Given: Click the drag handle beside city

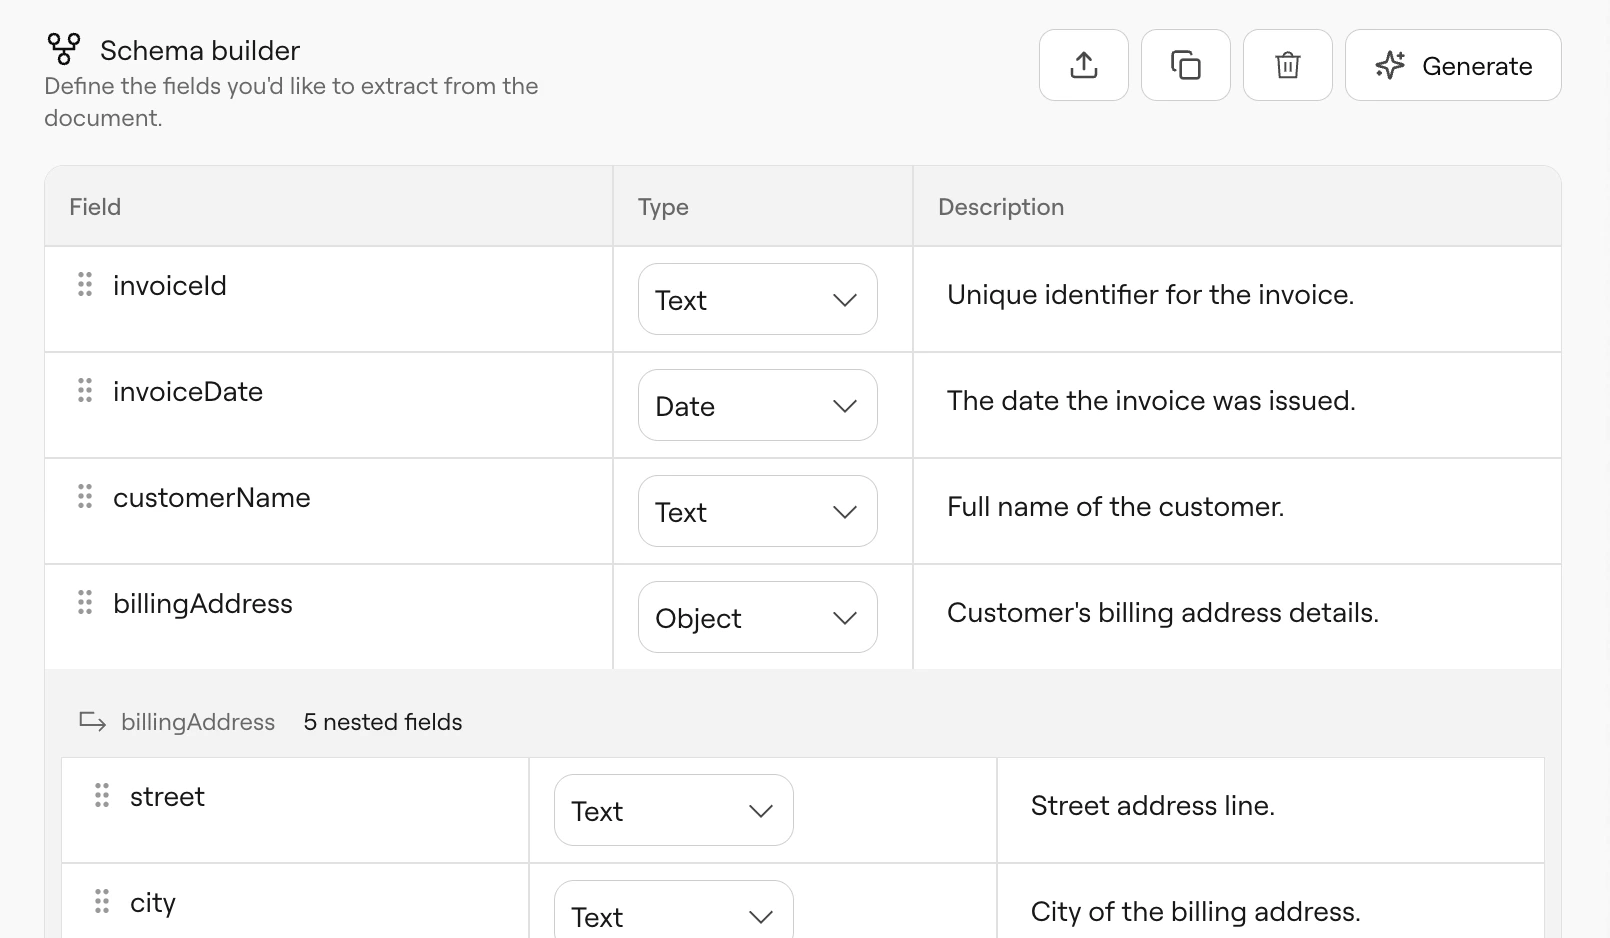Looking at the screenshot, I should (x=101, y=901).
